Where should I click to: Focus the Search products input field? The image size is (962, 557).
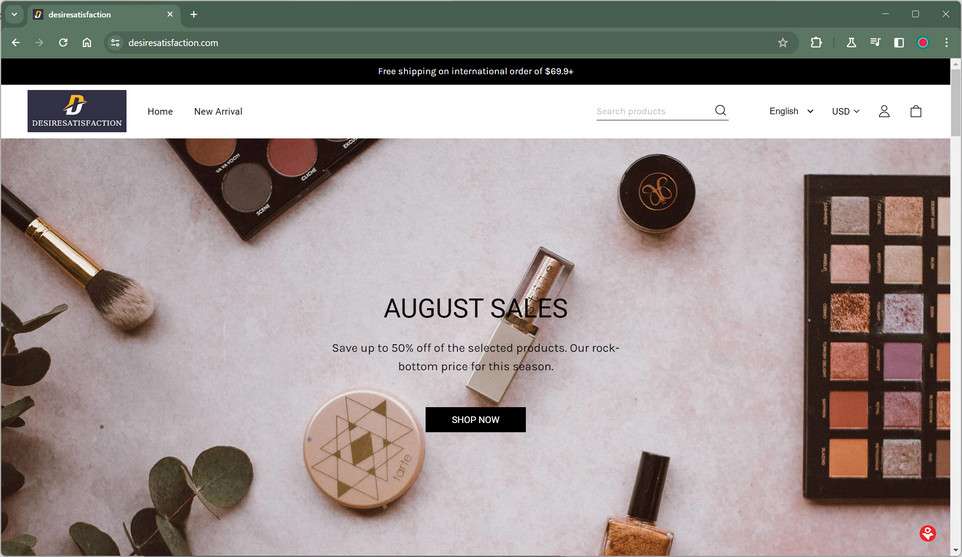(x=653, y=111)
